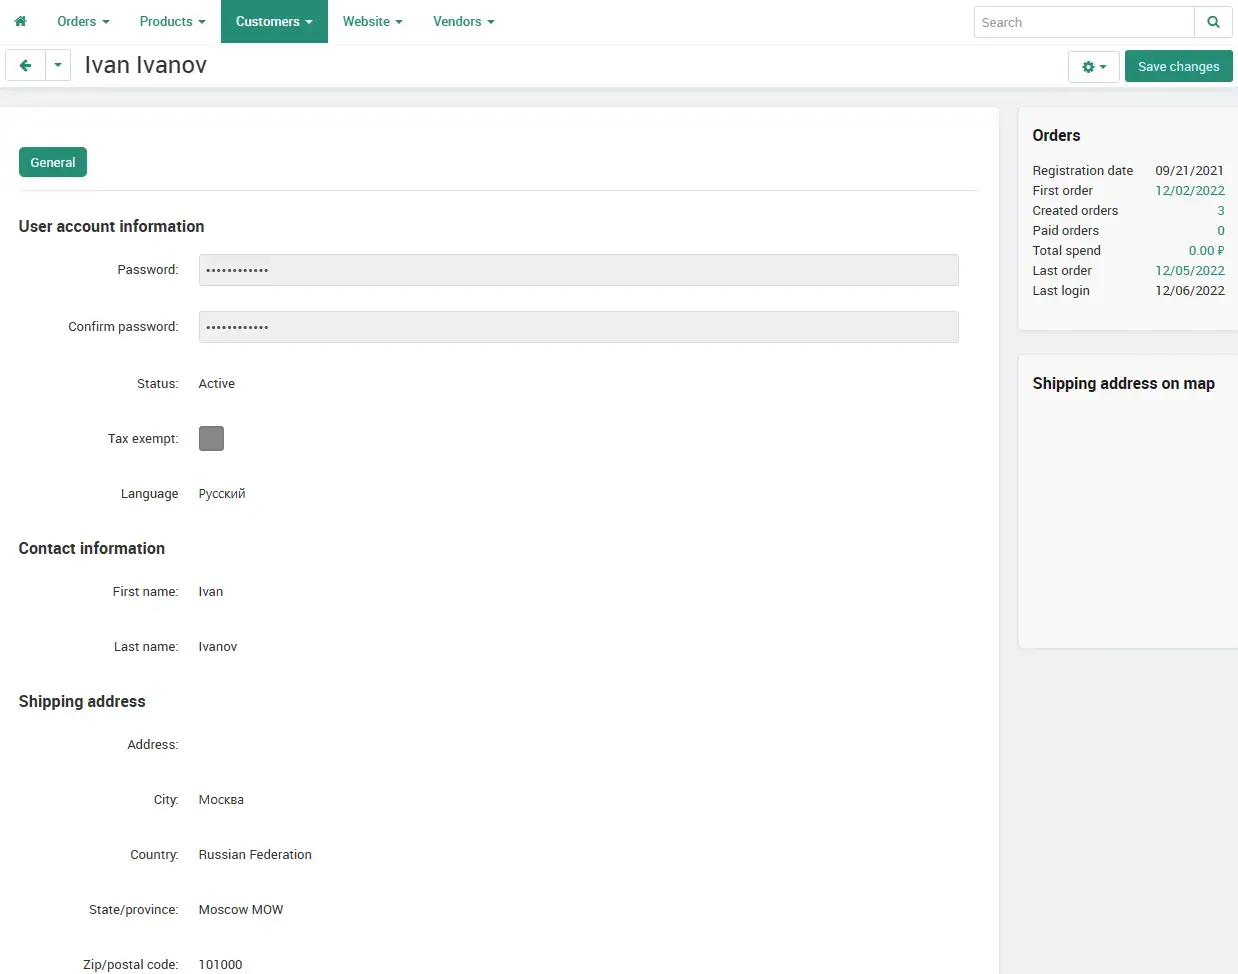Click the Total spend amount link
1238x974 pixels.
point(1205,250)
